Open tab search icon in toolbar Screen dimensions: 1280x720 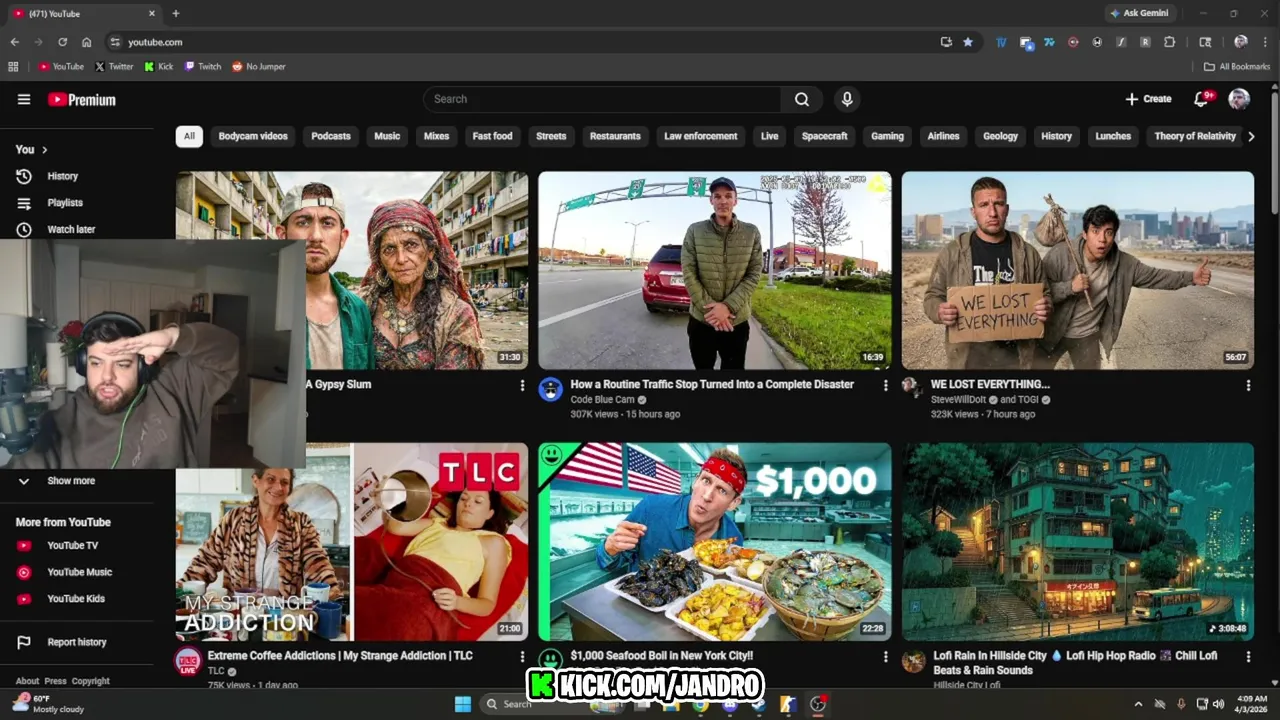pyautogui.click(x=1205, y=42)
